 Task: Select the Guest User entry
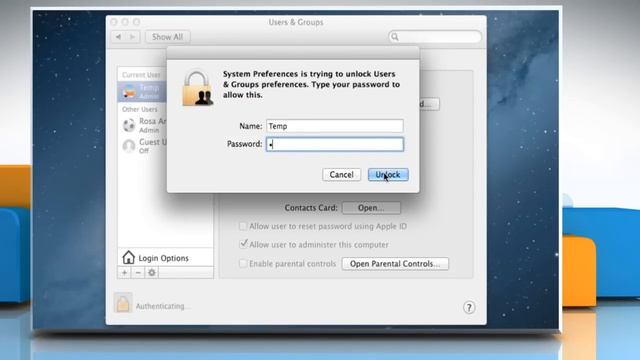(x=142, y=146)
